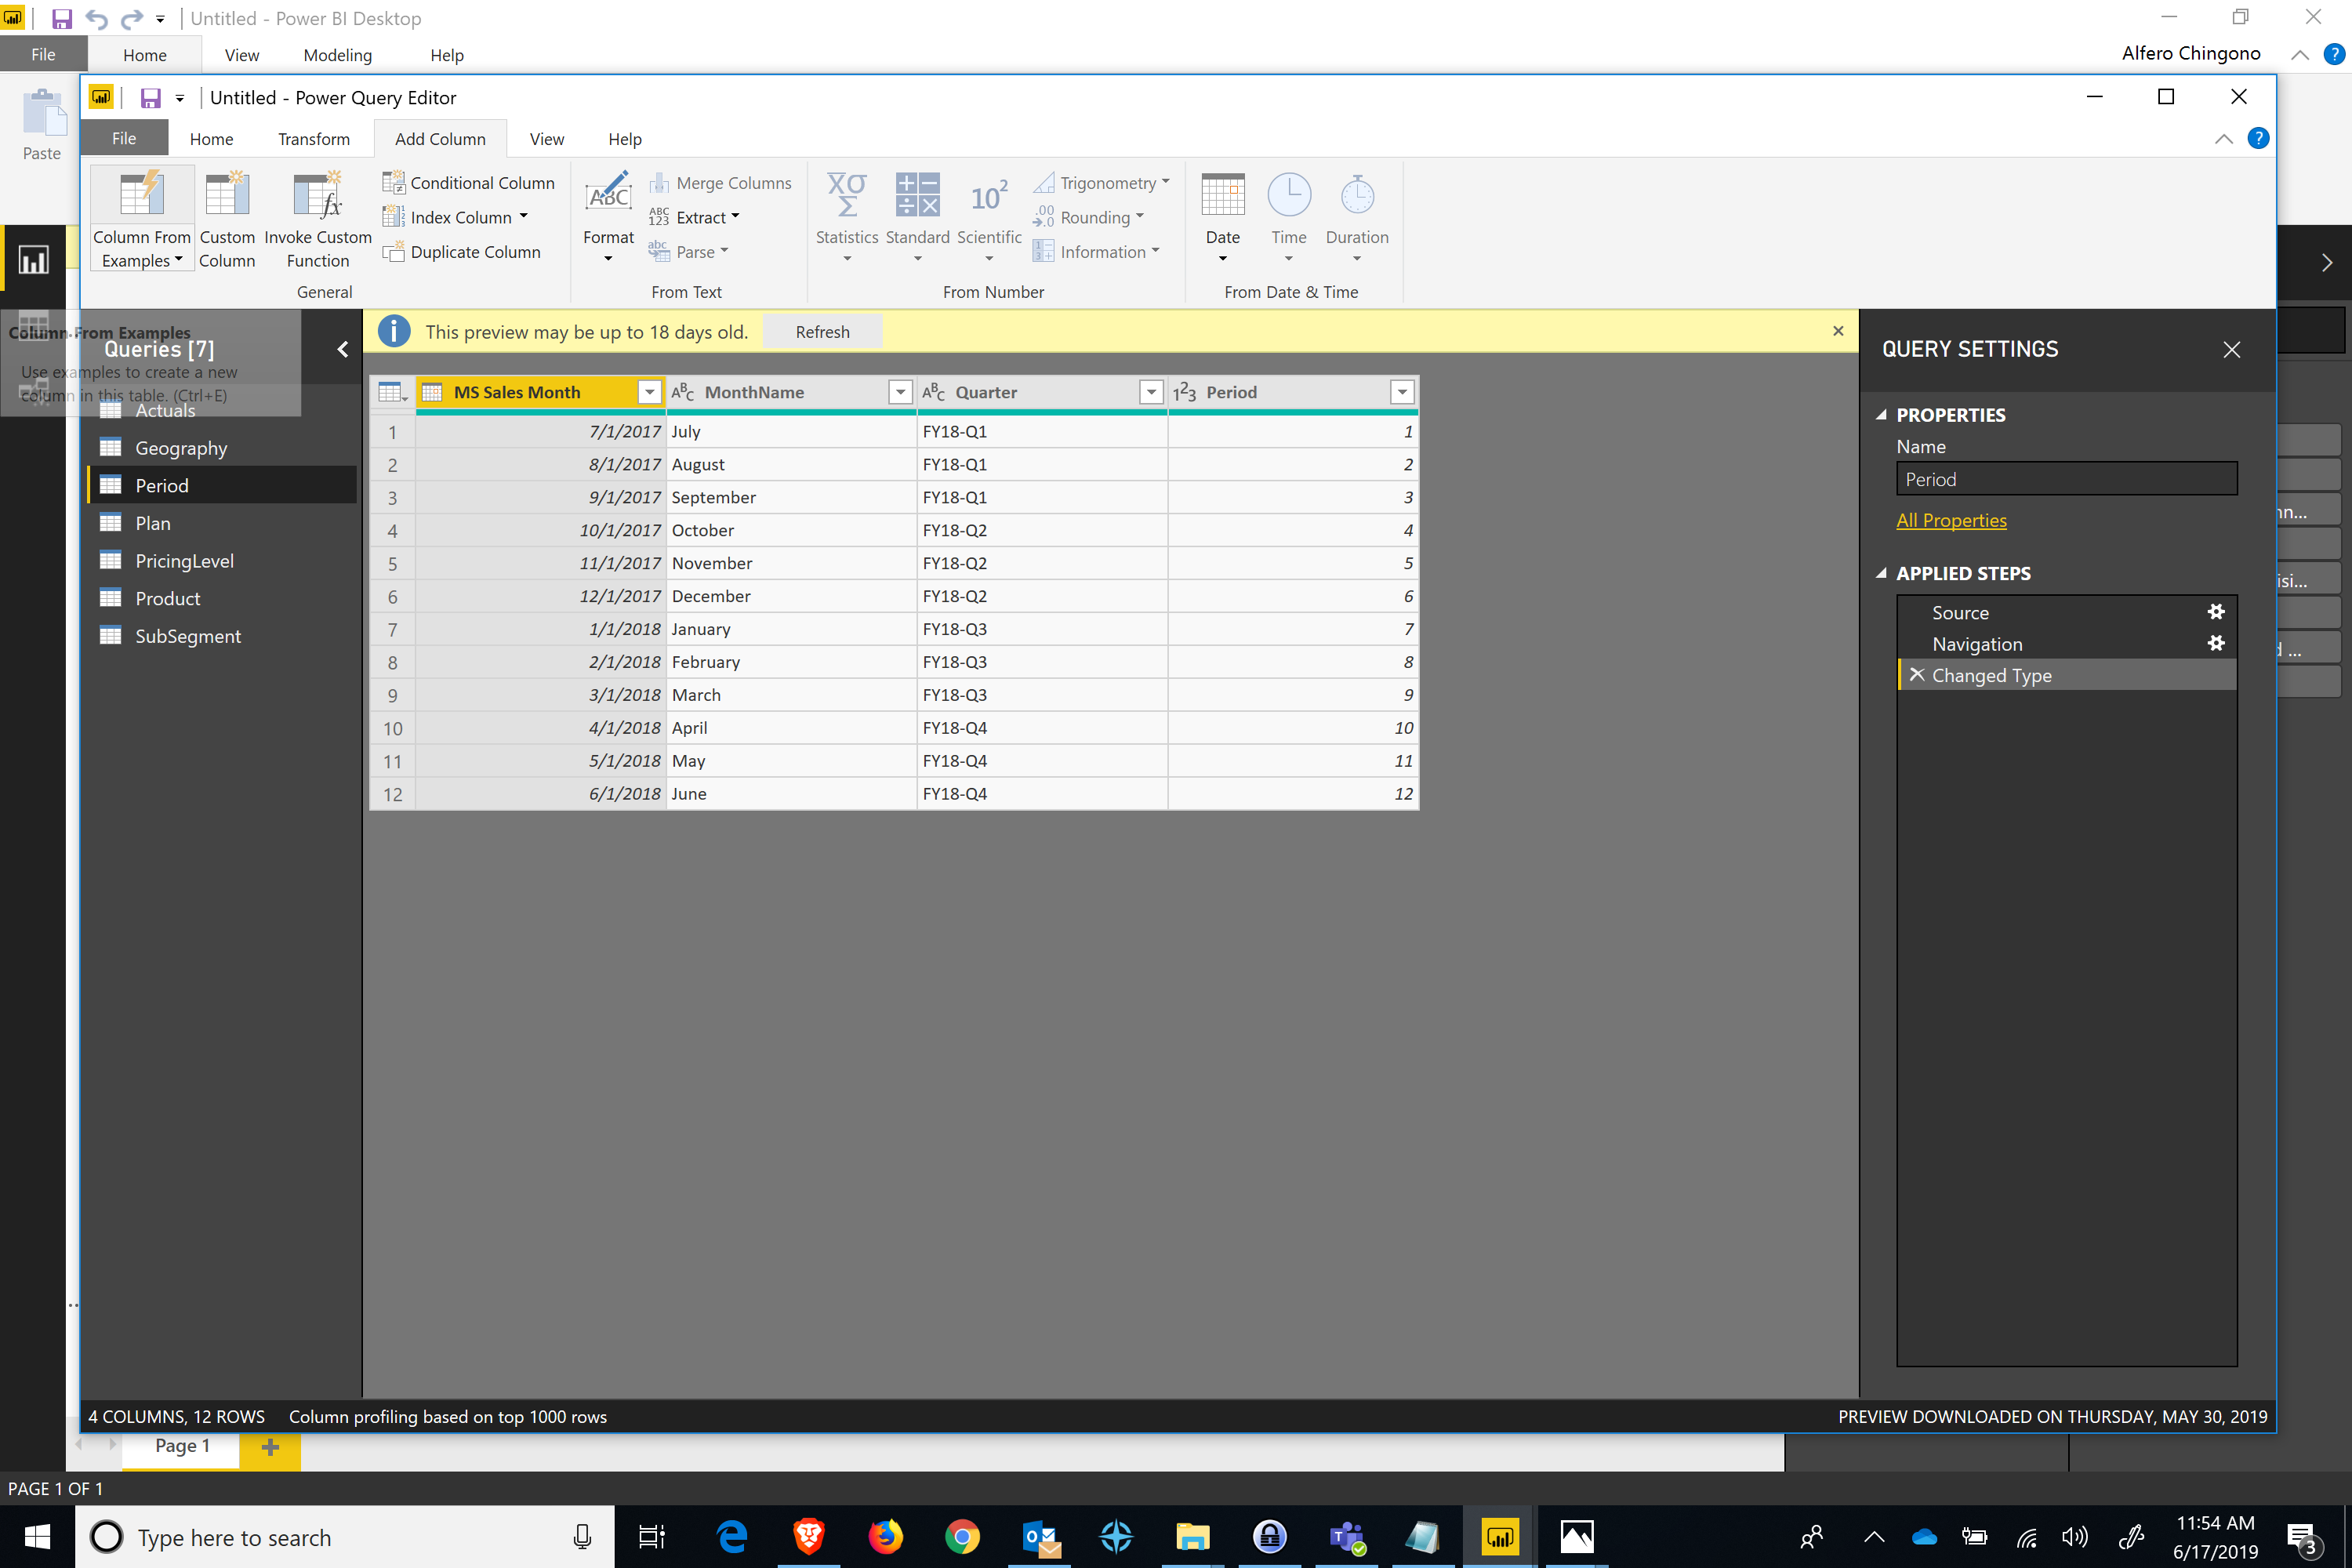Delete the Changed Type step
The width and height of the screenshot is (2352, 1568).
[x=1916, y=675]
